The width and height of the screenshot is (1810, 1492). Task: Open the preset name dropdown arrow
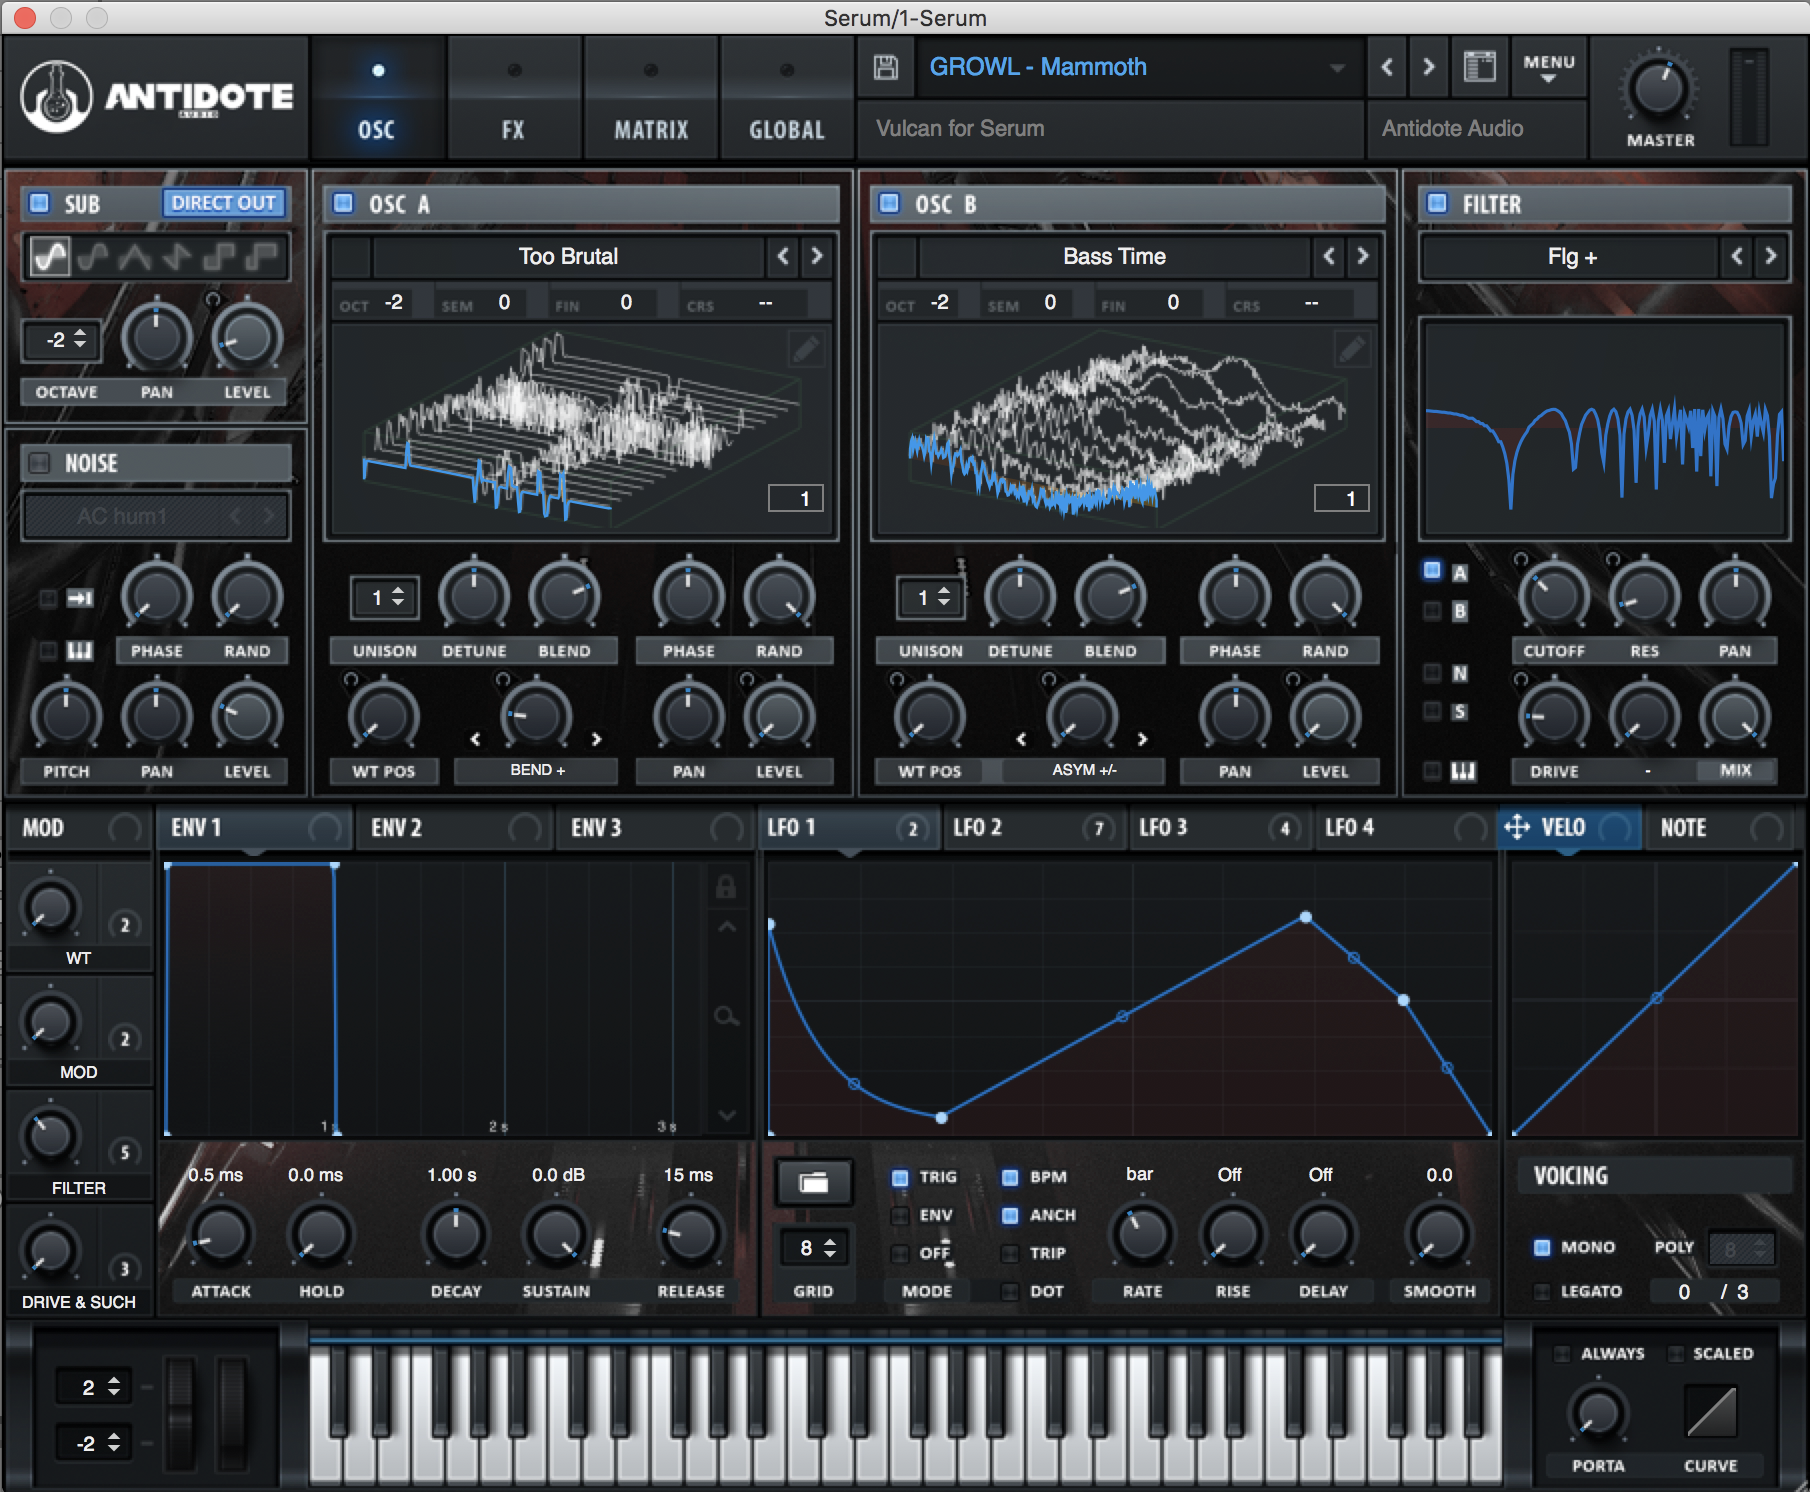pos(1337,68)
